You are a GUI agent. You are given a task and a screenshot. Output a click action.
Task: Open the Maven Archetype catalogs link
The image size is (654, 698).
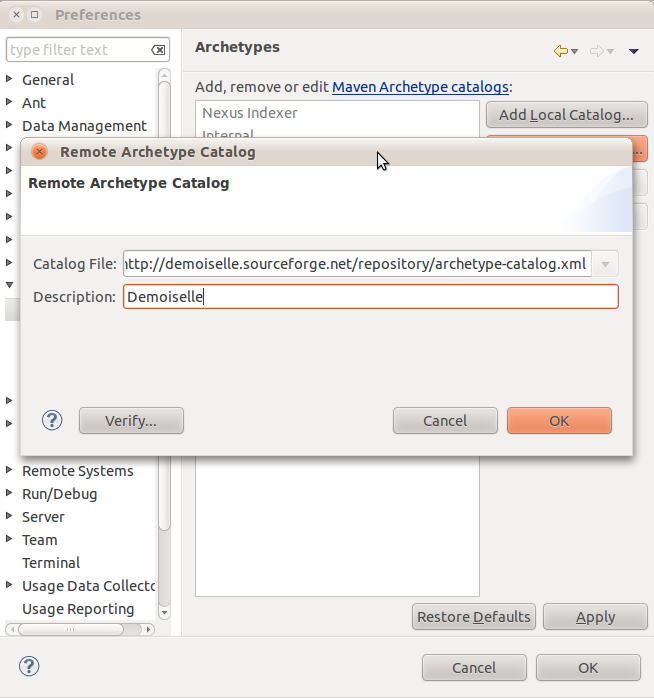tap(420, 87)
